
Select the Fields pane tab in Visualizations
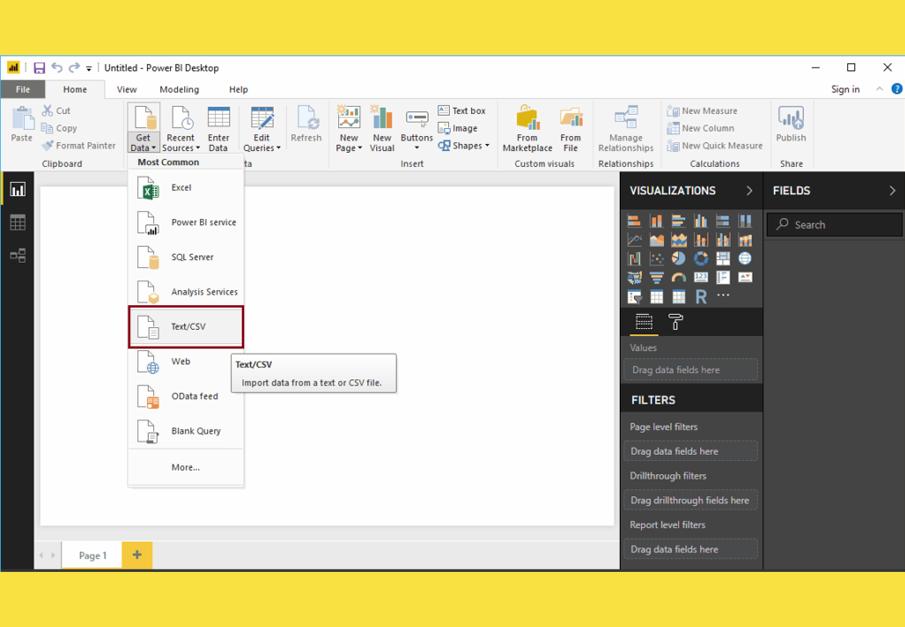tap(644, 322)
